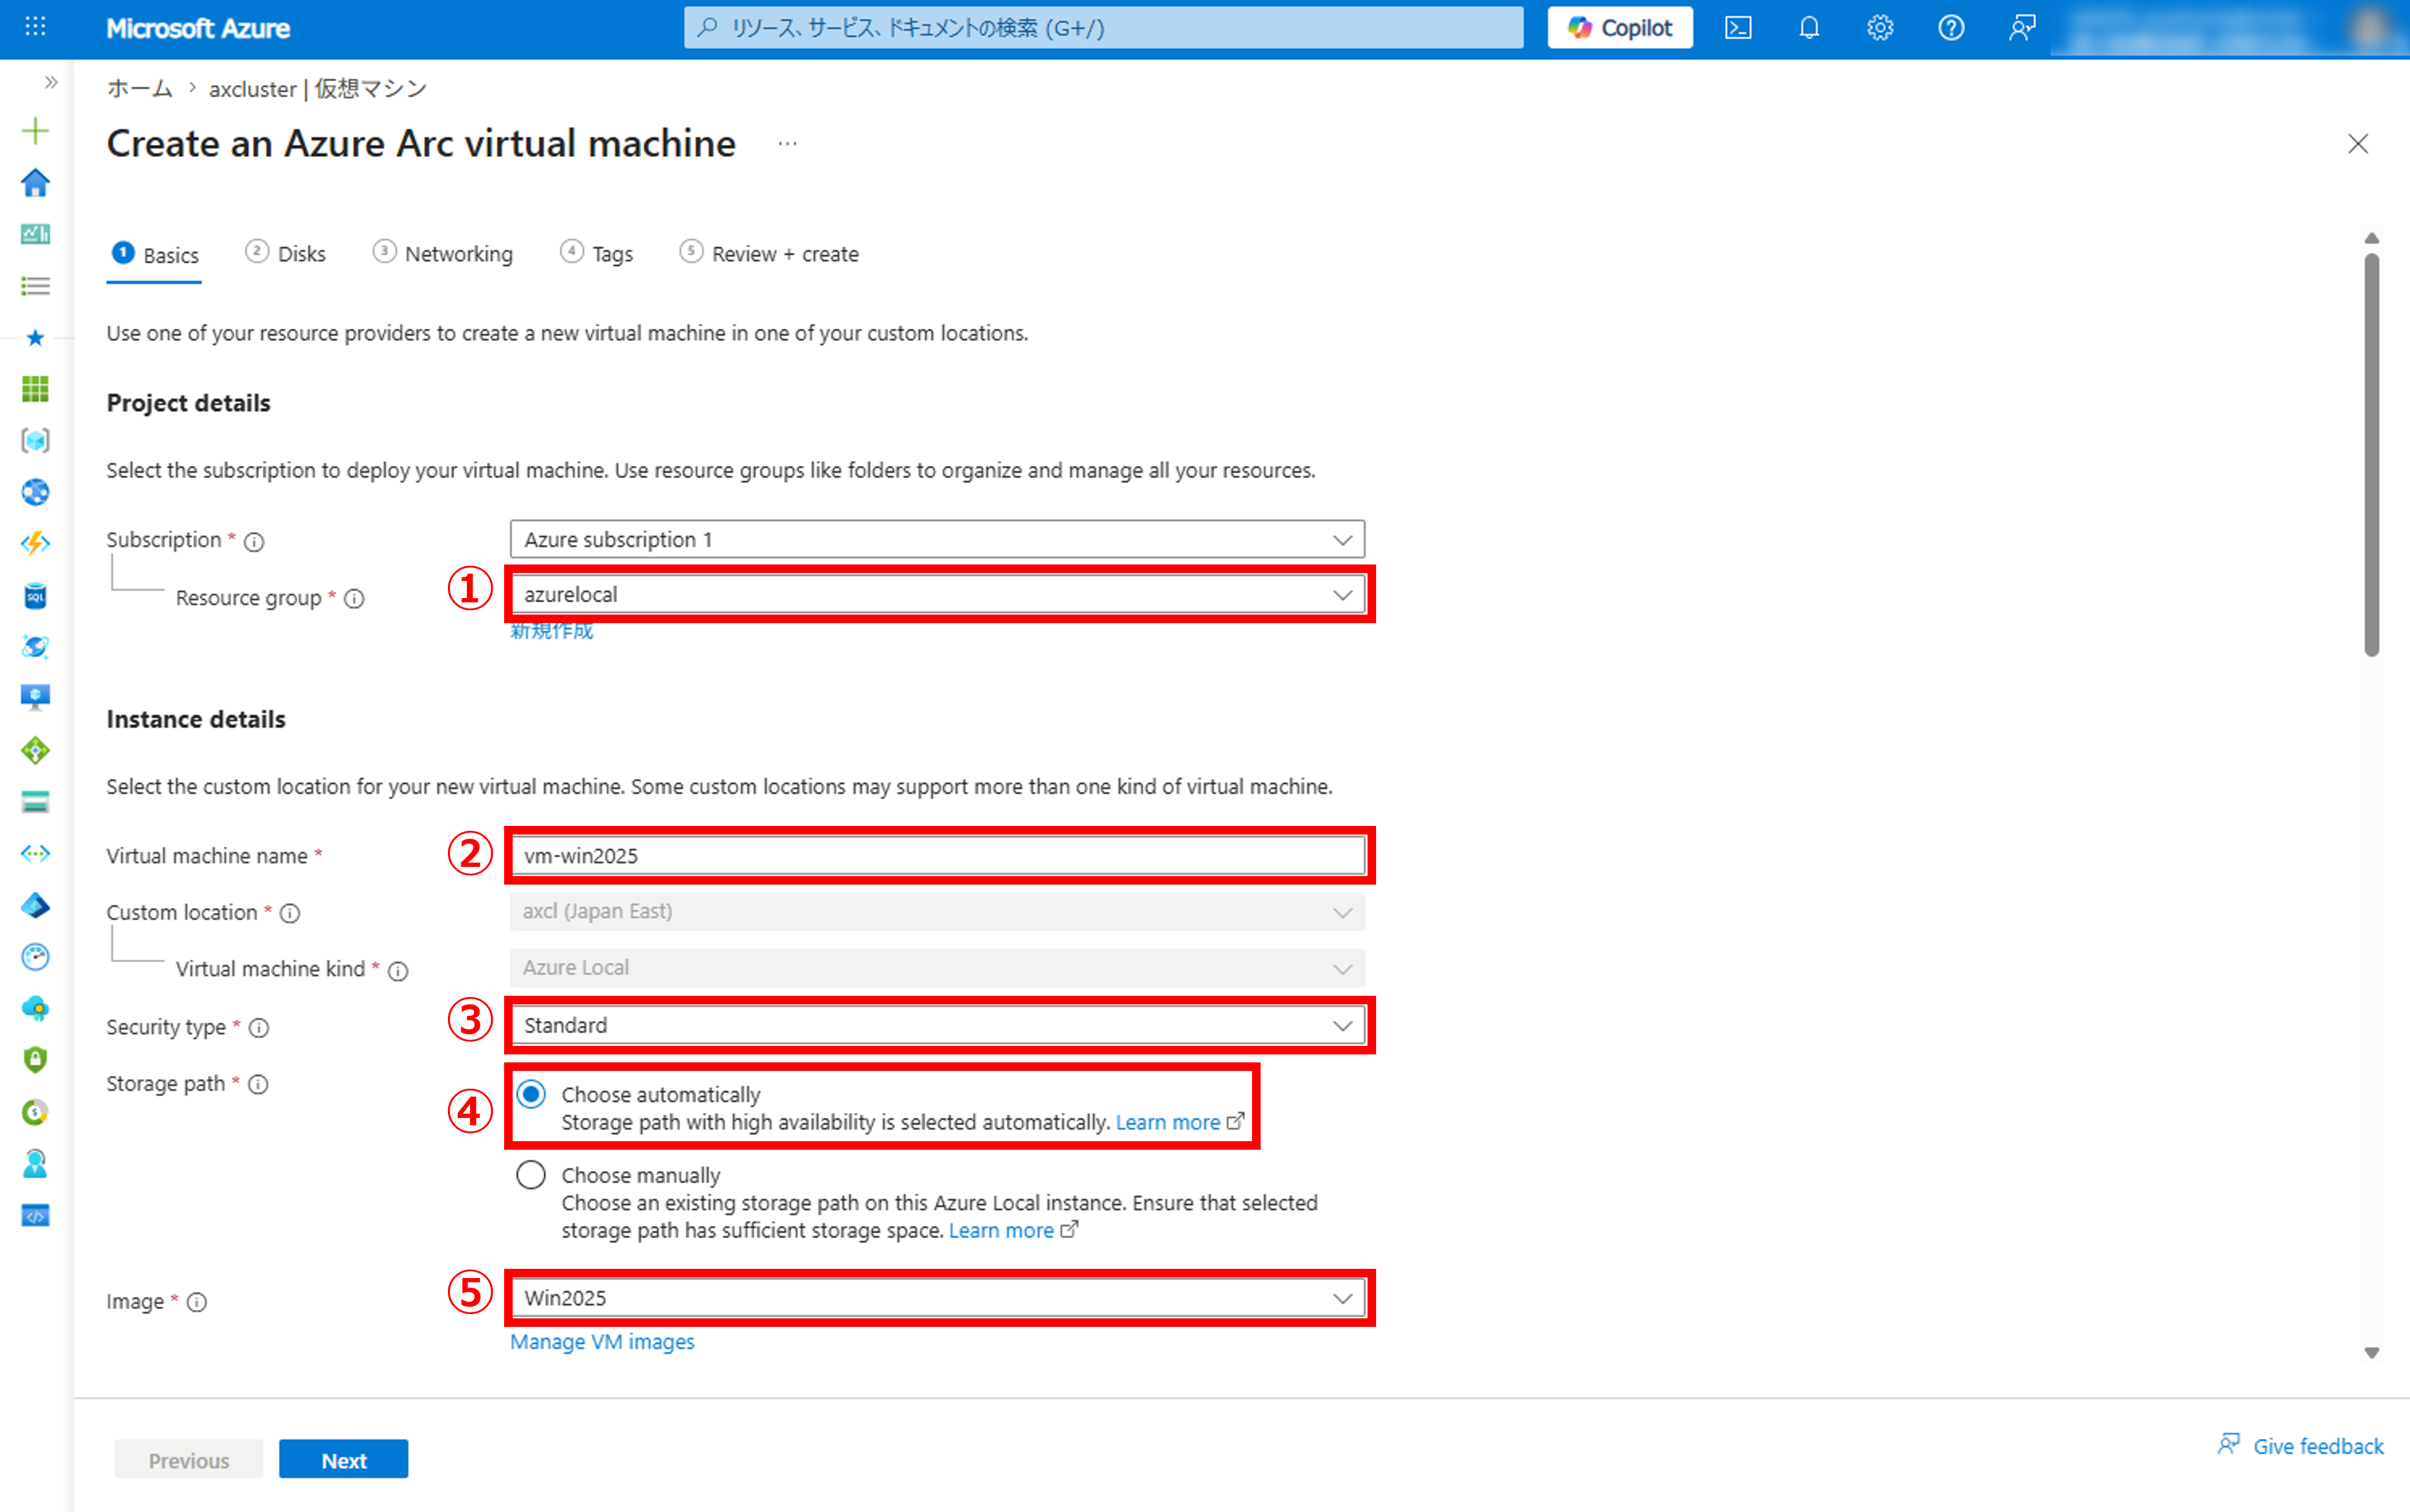Viewport: 2410px width, 1512px height.
Task: Click into the Virtual machine name field
Action: click(x=937, y=855)
